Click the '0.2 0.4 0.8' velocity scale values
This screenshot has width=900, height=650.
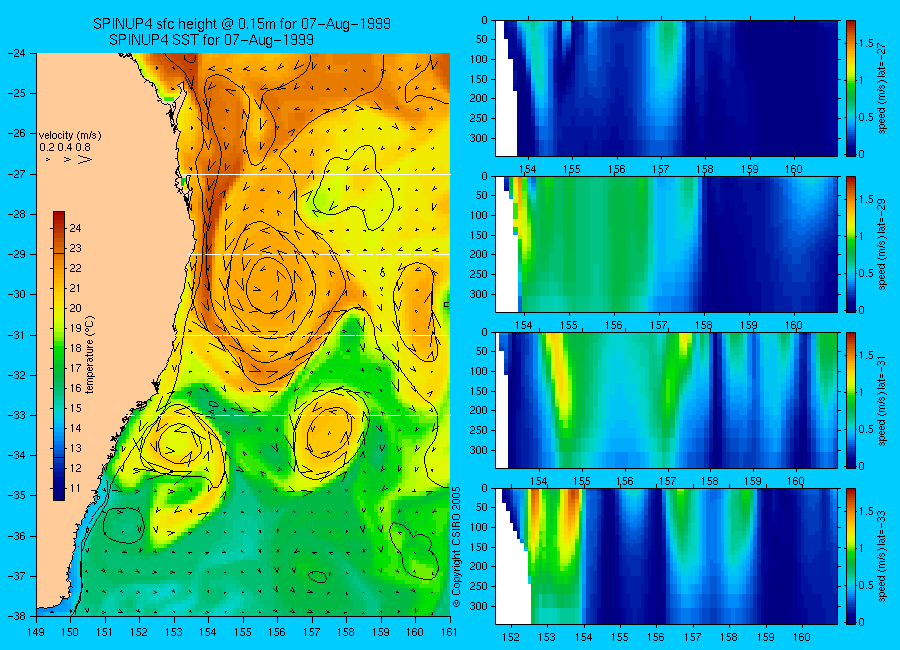pos(65,147)
